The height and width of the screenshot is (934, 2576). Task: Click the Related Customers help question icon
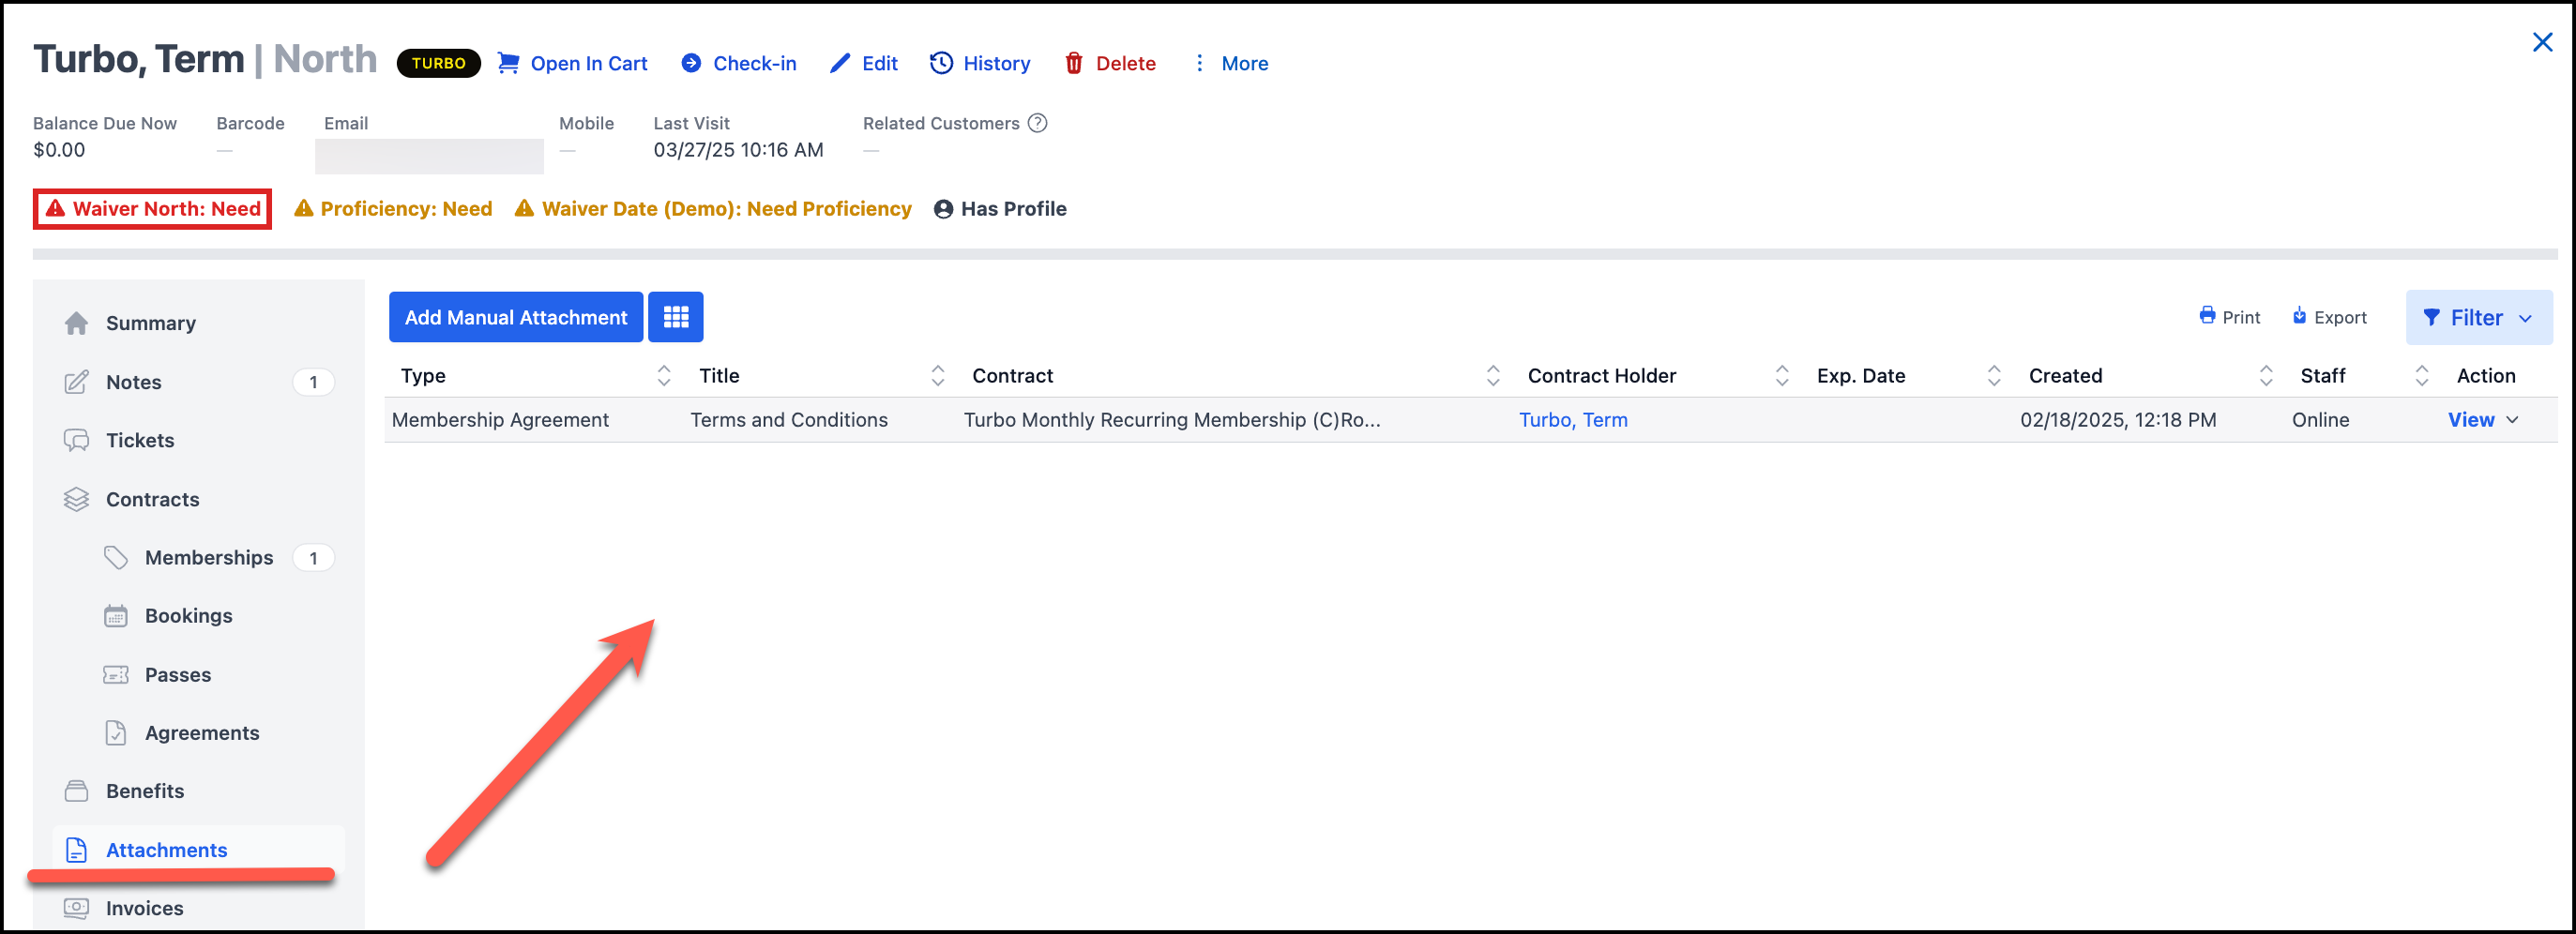point(1038,123)
